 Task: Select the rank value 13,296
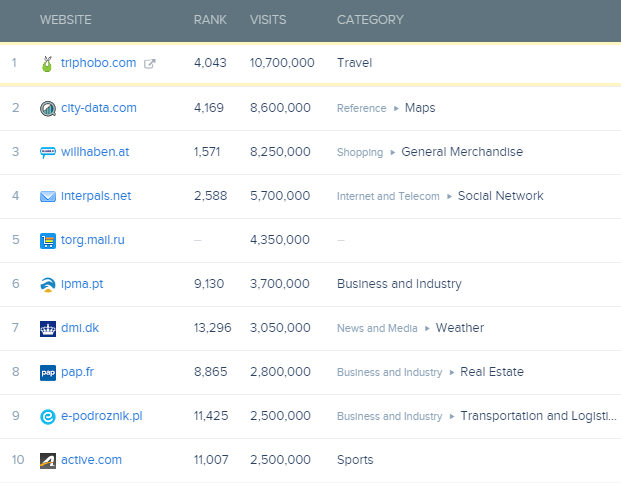click(x=212, y=327)
